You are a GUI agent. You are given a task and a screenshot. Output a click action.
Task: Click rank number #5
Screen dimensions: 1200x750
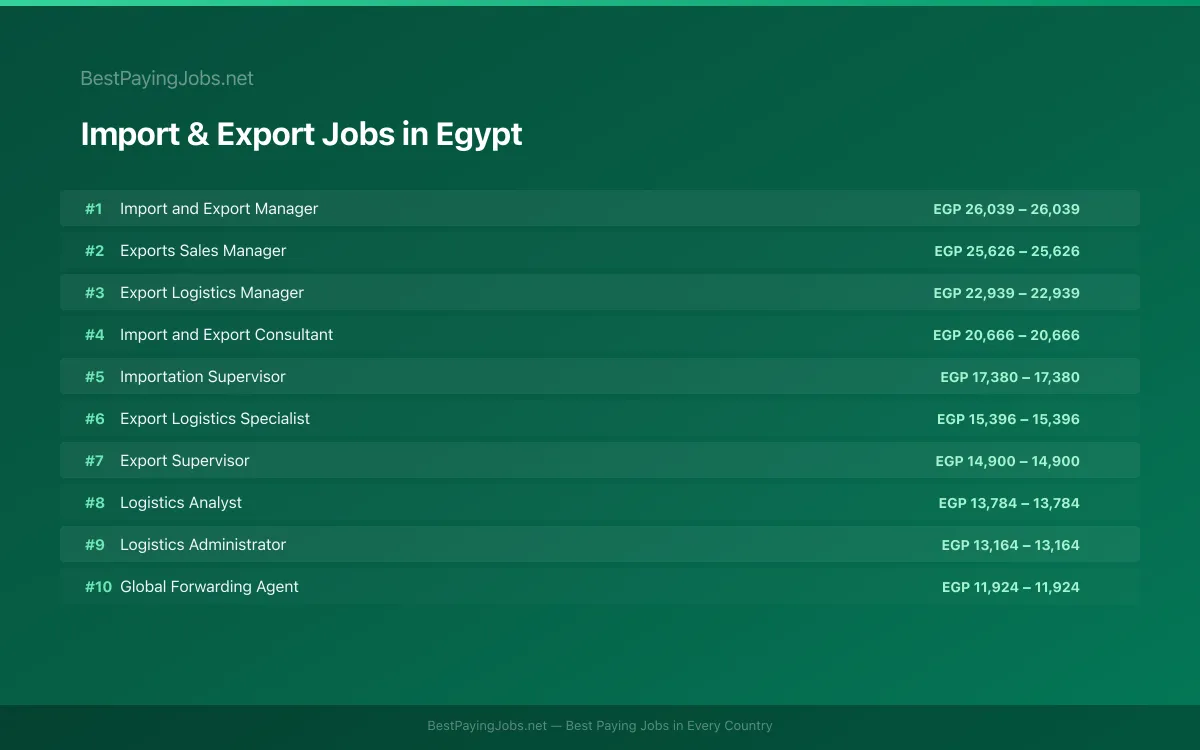click(x=94, y=377)
